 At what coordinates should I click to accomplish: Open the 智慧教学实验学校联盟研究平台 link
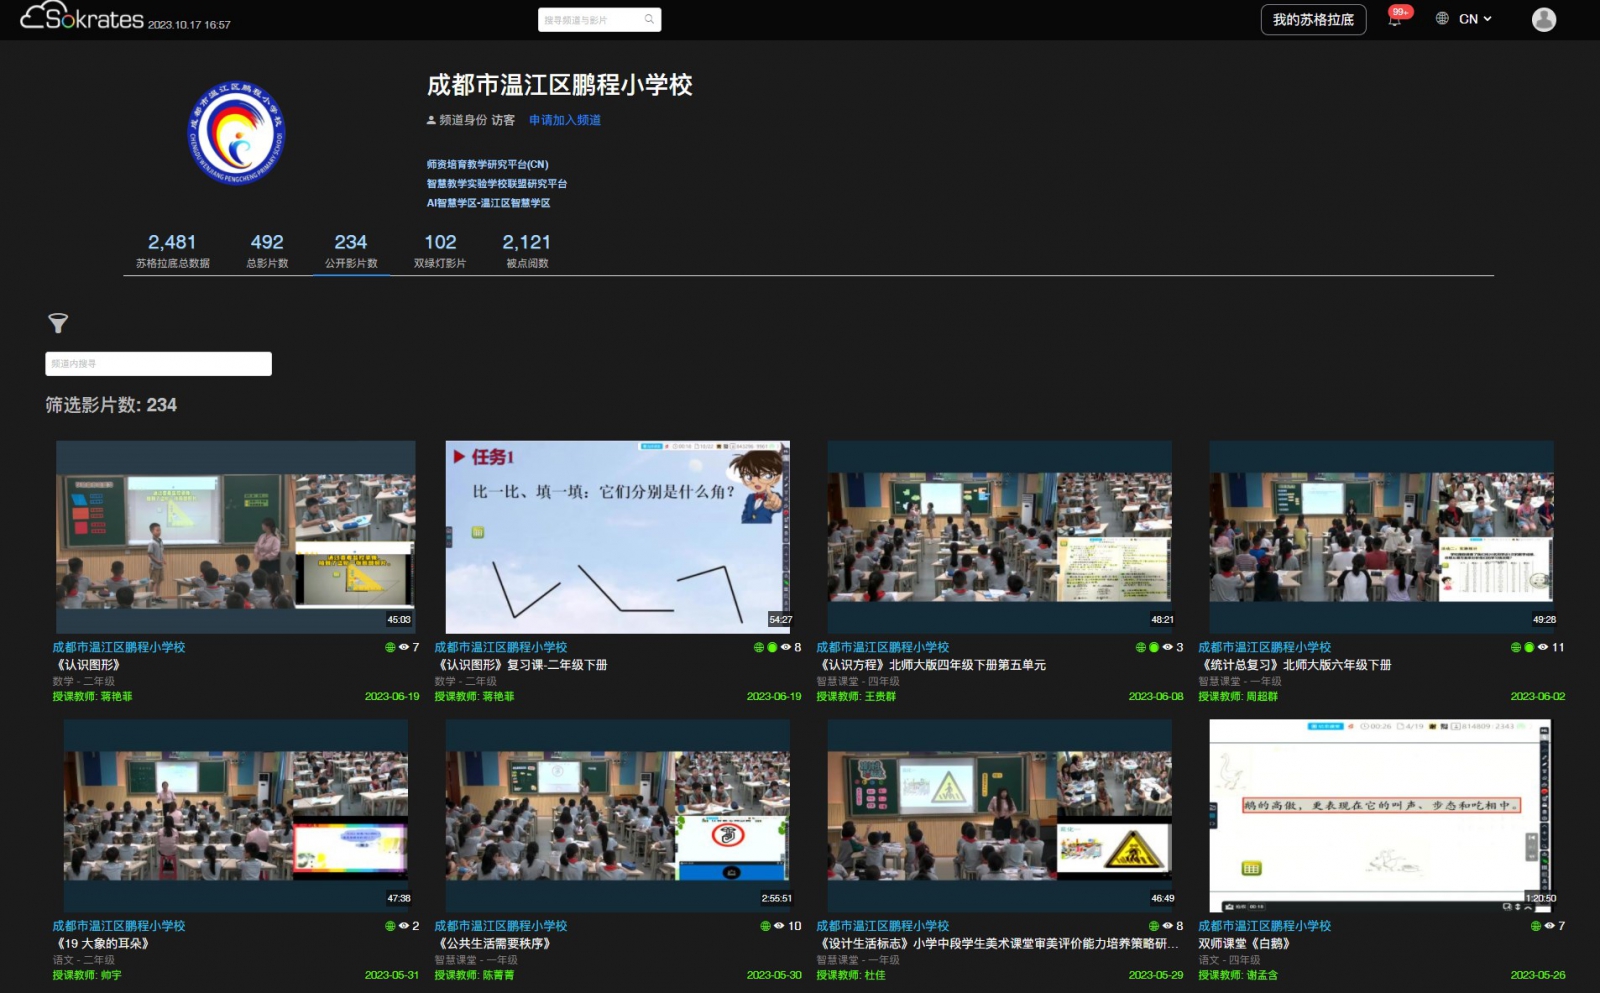point(497,184)
